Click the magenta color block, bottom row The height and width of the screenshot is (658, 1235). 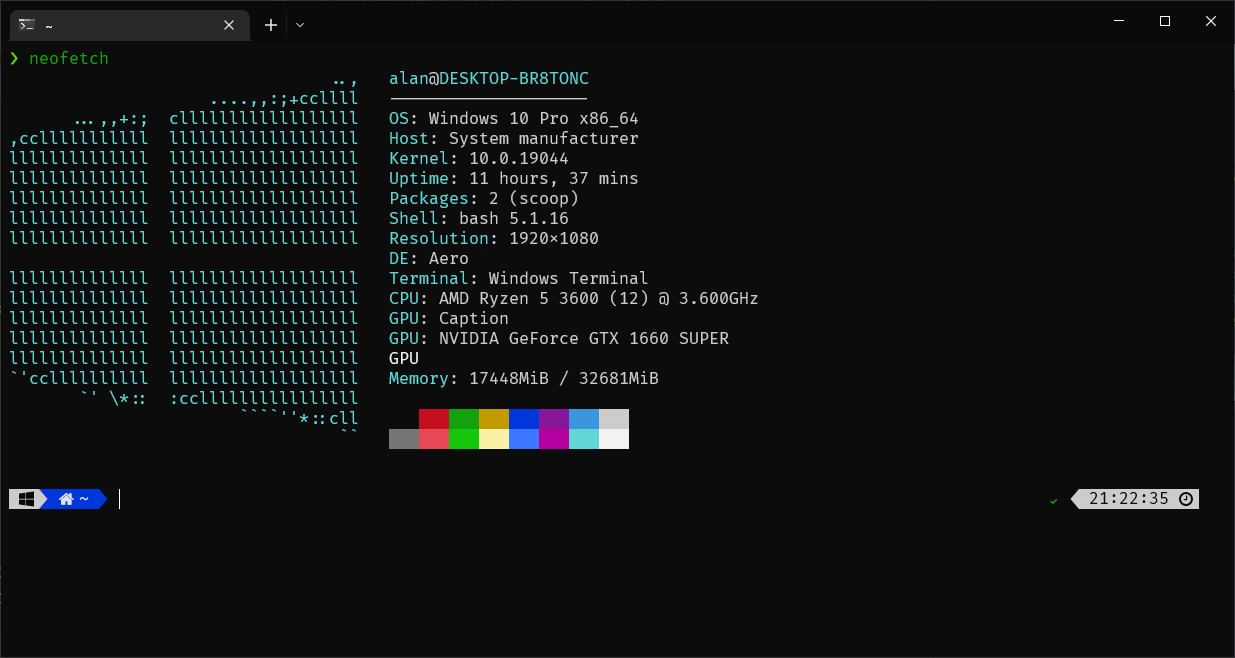(x=554, y=439)
